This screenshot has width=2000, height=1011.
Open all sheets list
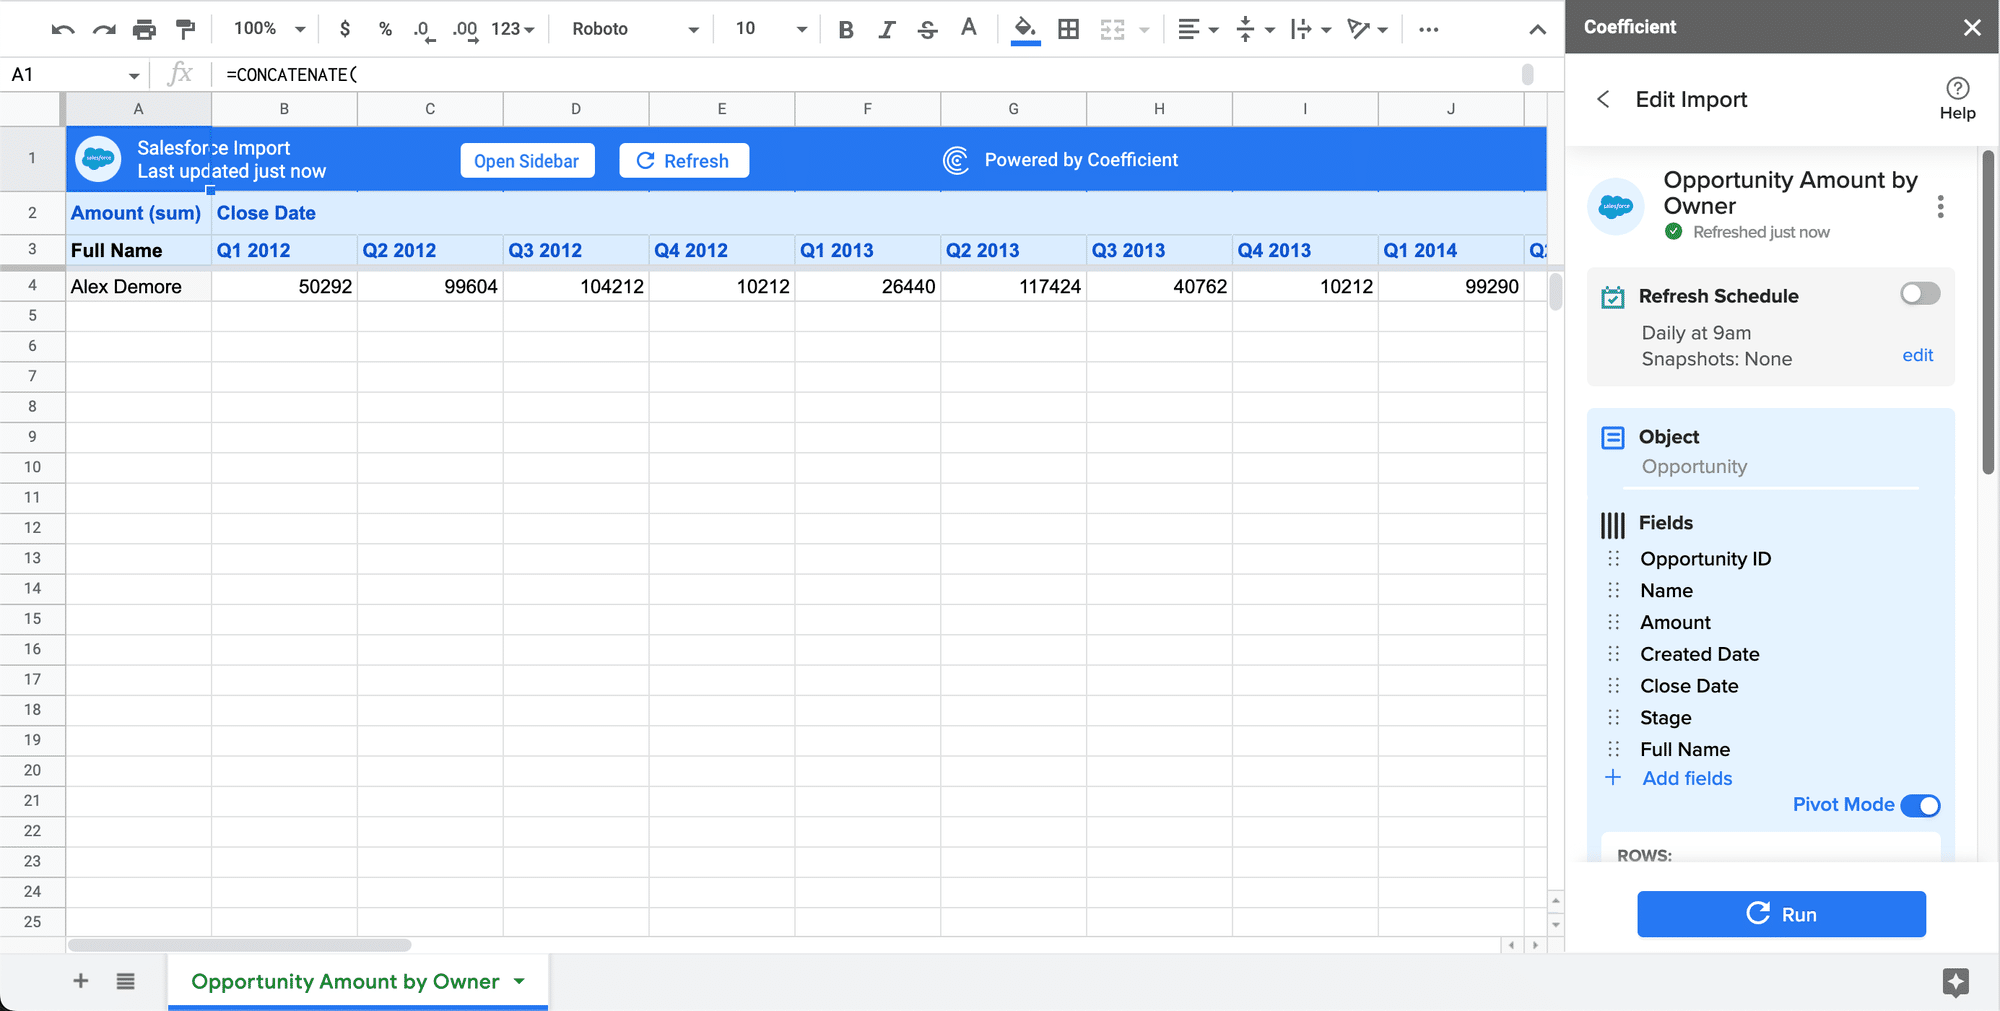click(x=125, y=981)
